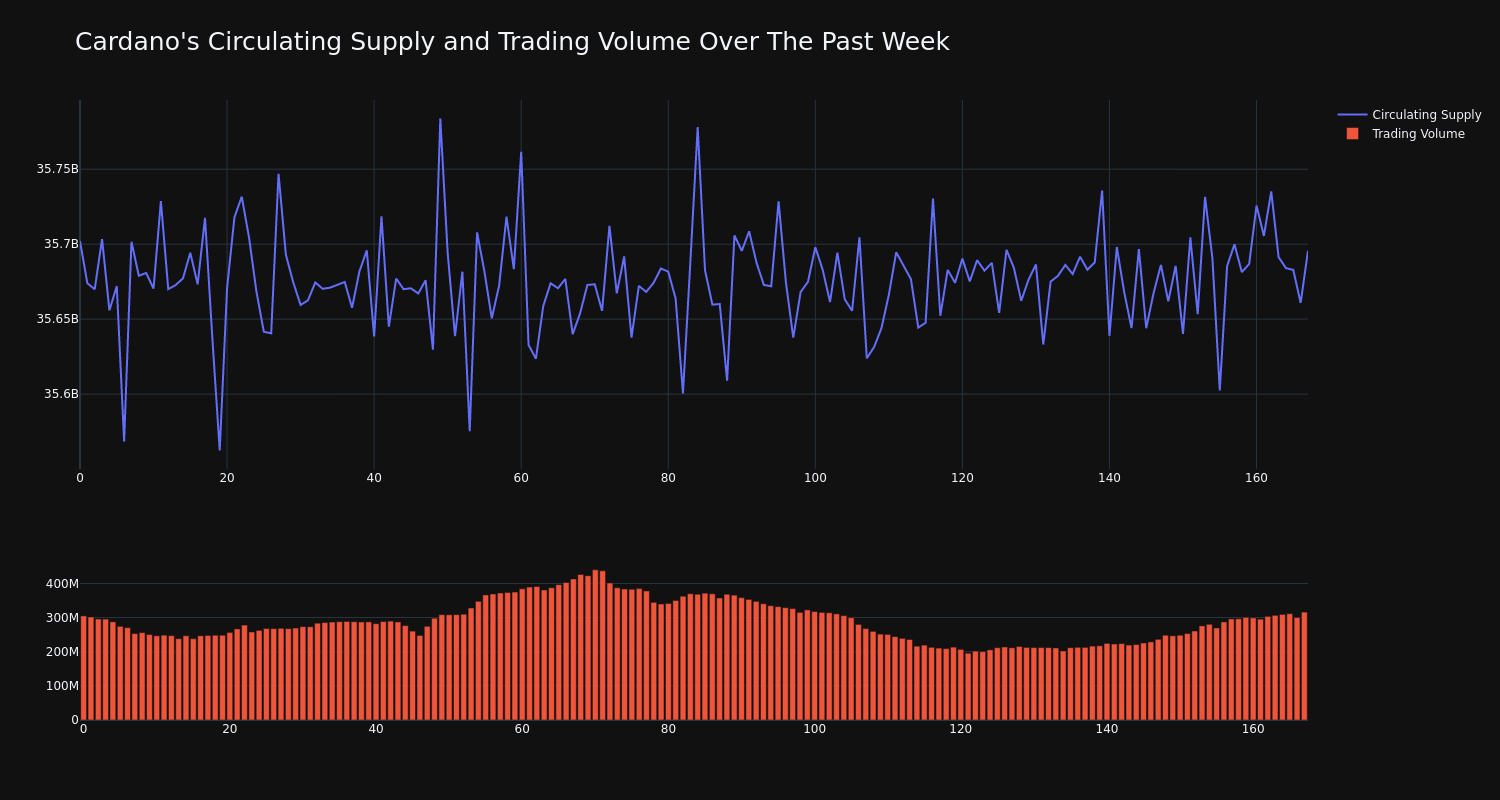Click the supply line peak near hour 49
1500x800 pixels.
(x=440, y=120)
